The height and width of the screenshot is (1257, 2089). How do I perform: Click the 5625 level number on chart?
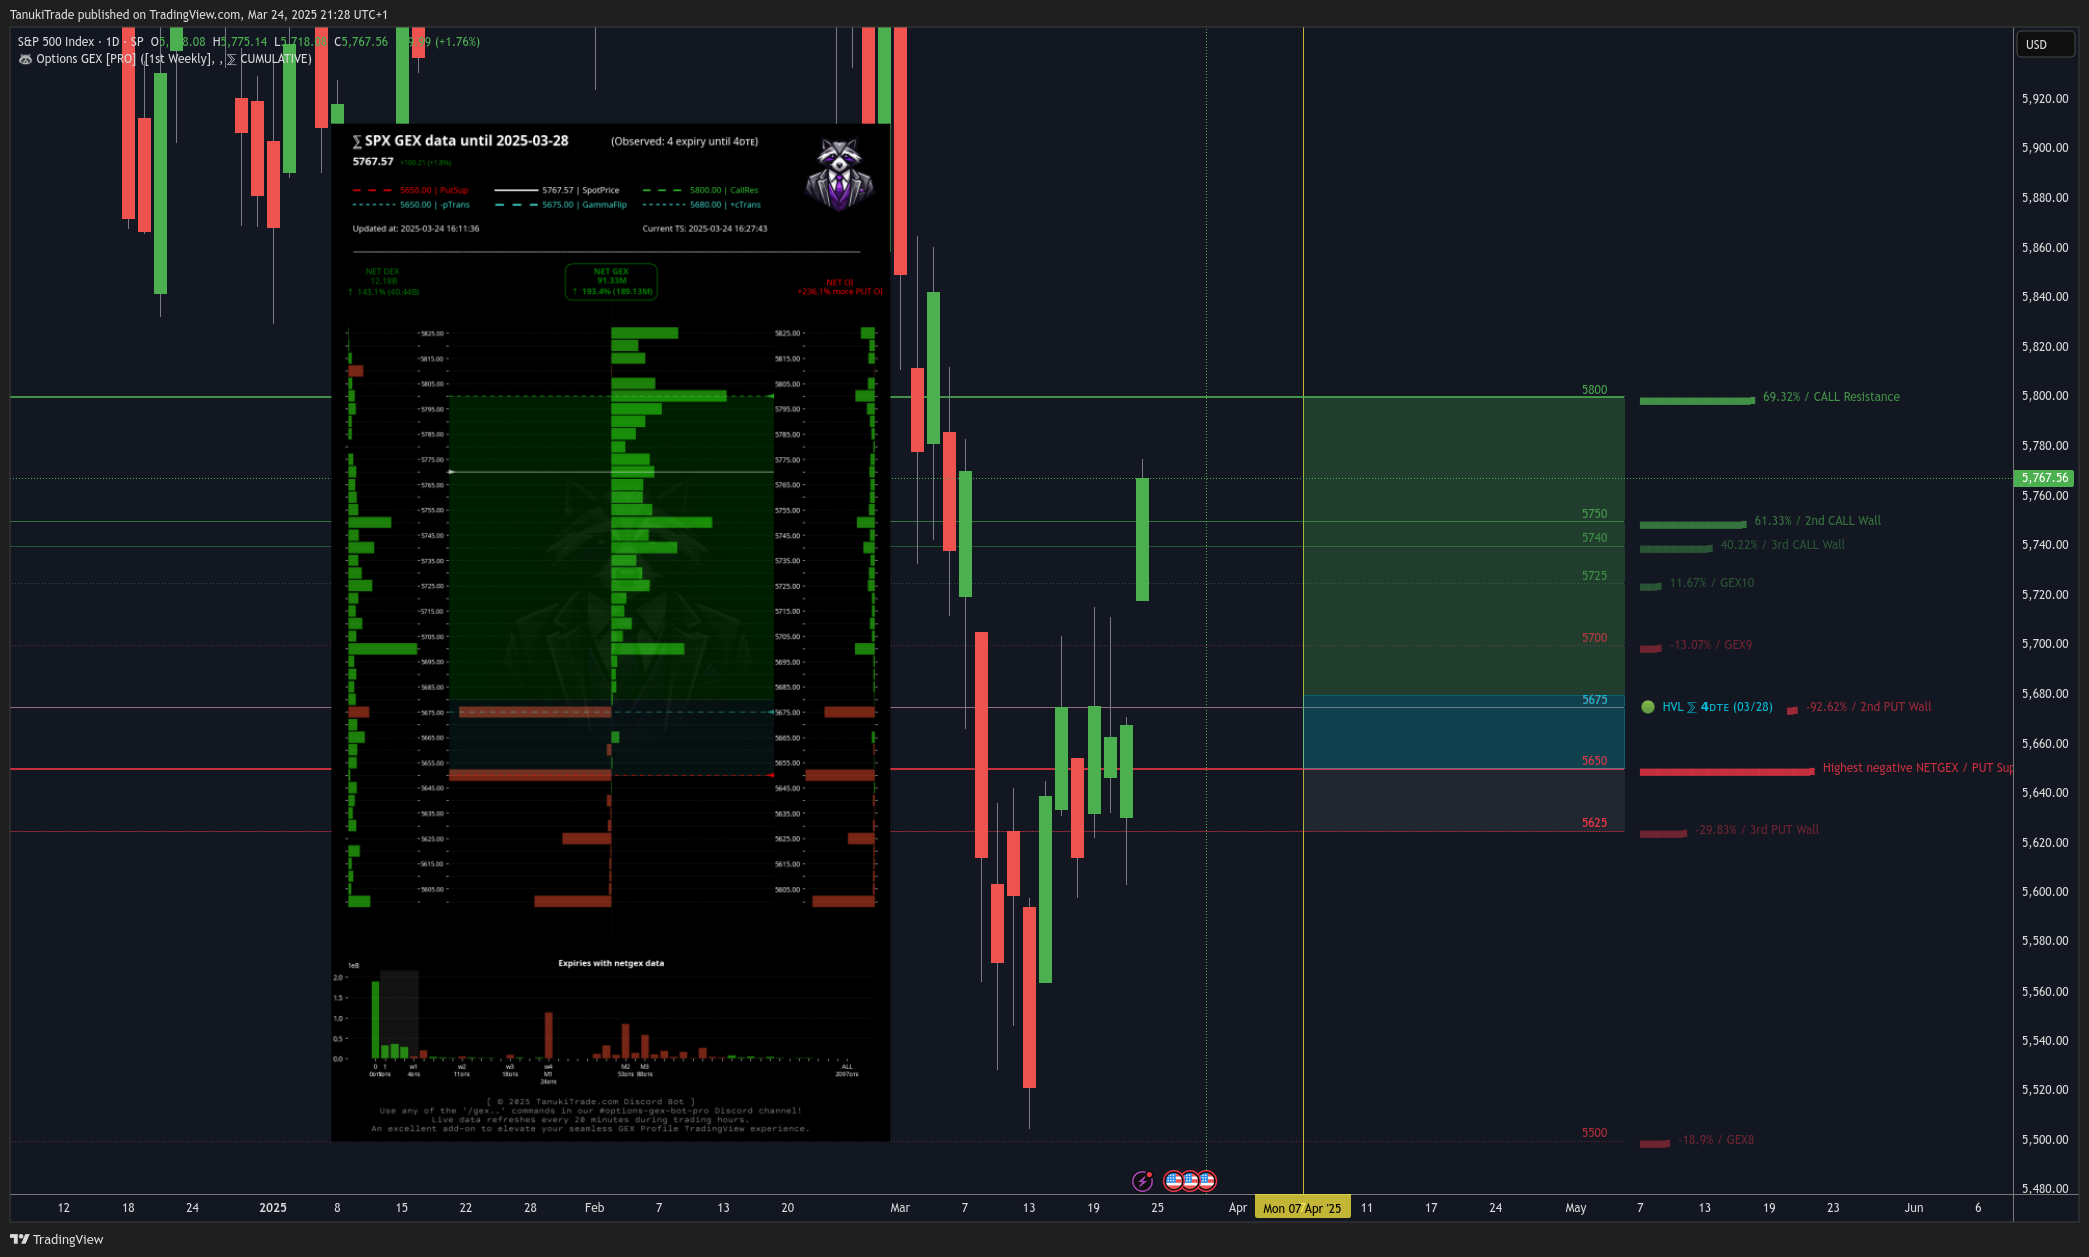point(1594,823)
